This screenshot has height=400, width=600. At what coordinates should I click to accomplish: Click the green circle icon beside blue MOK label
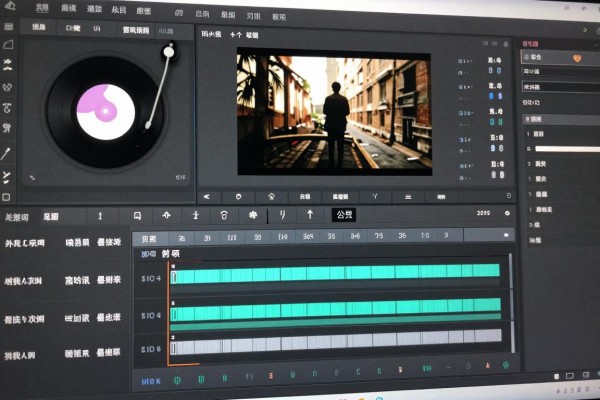178,380
